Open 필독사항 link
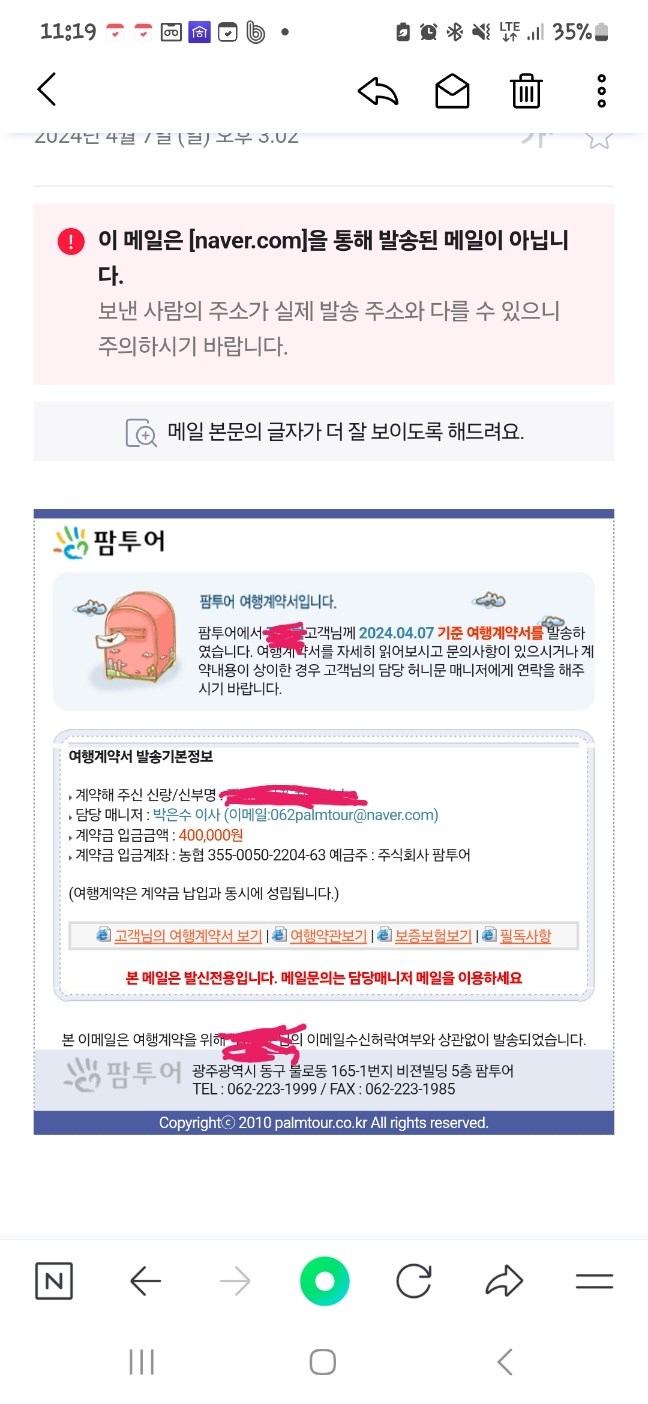Viewport: 648px width, 1404px height. click(x=525, y=936)
